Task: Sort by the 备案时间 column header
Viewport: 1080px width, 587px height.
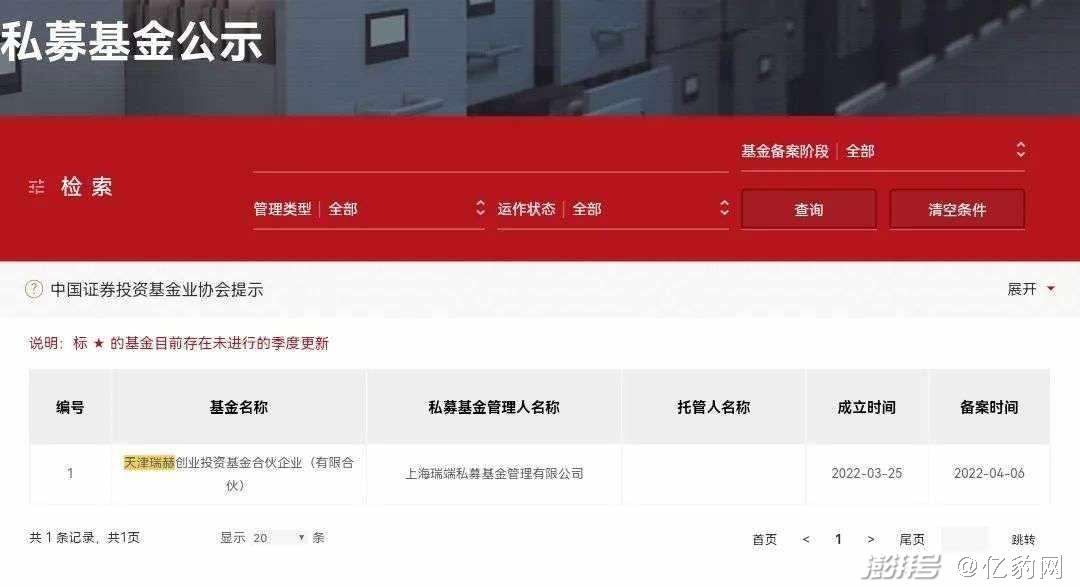Action: 989,407
